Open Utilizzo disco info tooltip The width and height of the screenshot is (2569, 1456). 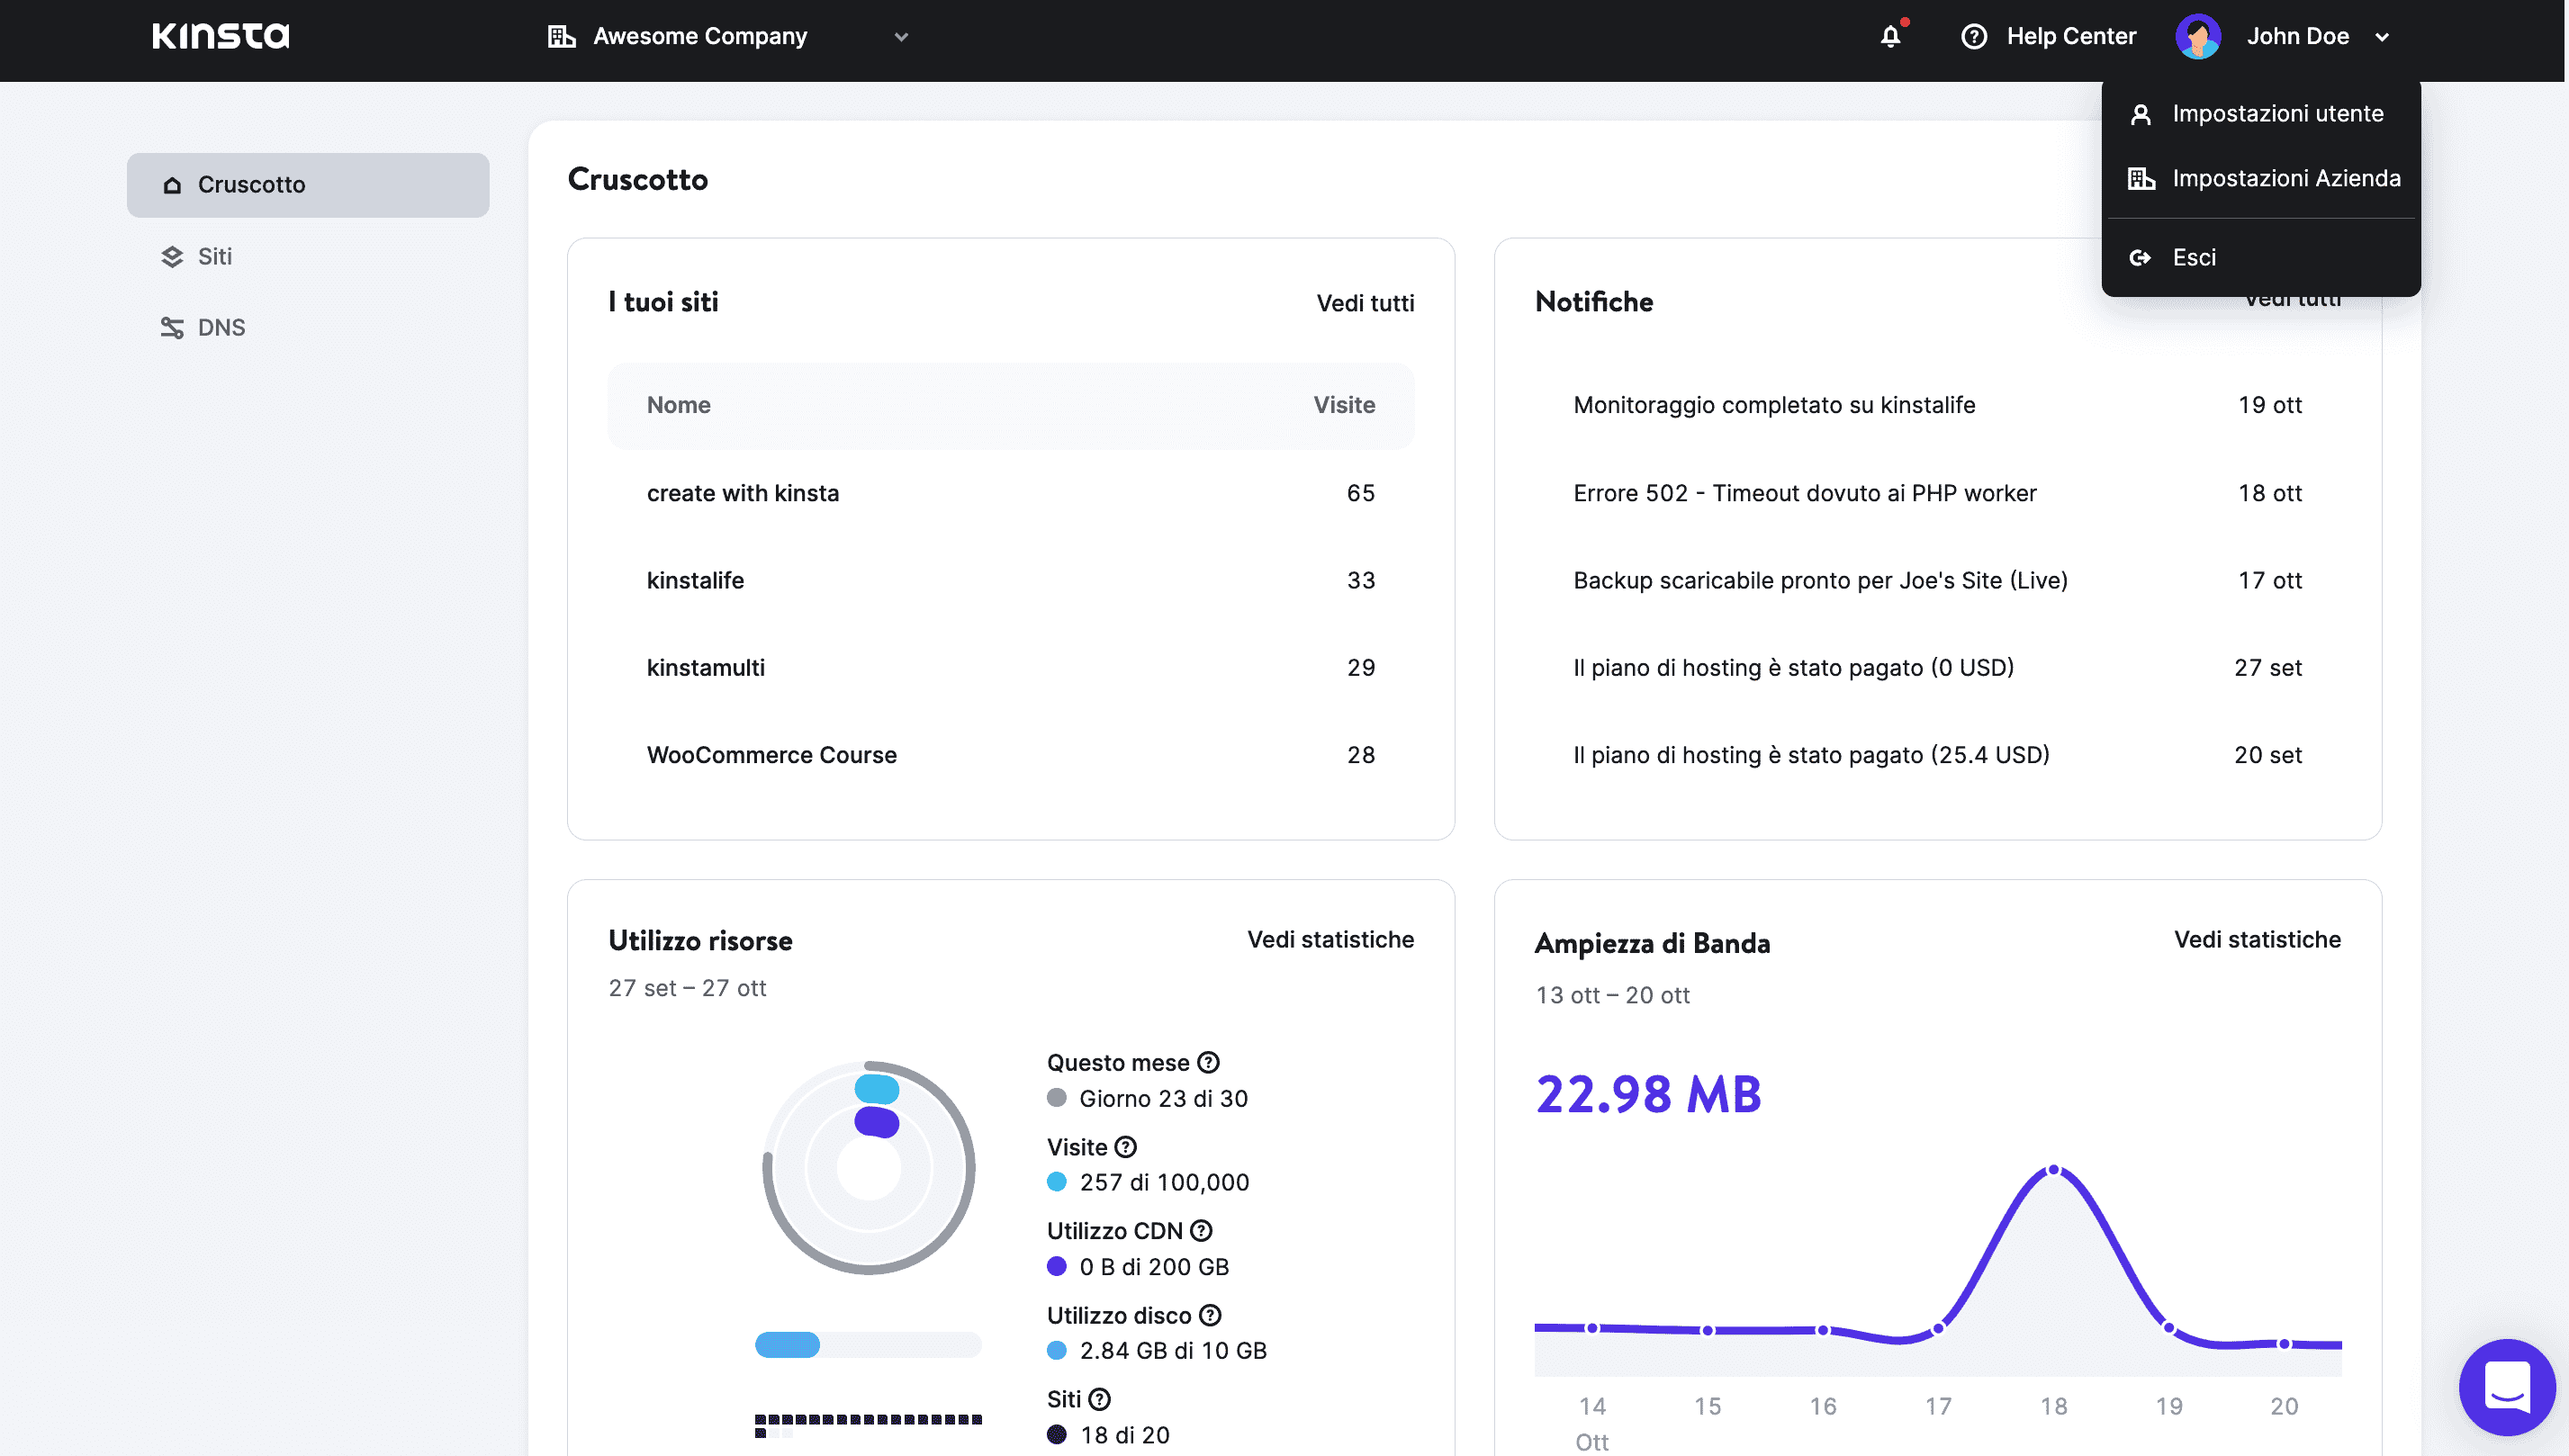(x=1207, y=1315)
